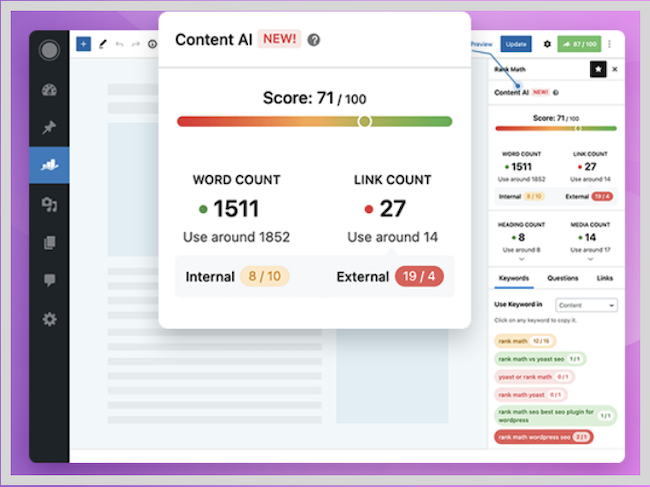This screenshot has height=487, width=650.
Task: Click the Update button
Action: 516,44
